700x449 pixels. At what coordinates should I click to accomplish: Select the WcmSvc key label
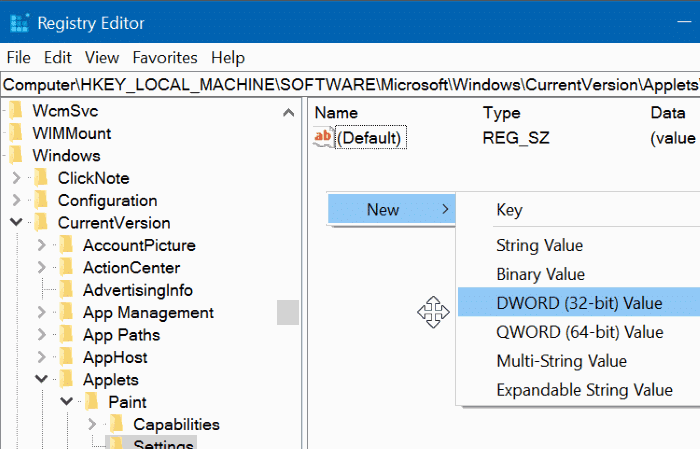click(65, 111)
